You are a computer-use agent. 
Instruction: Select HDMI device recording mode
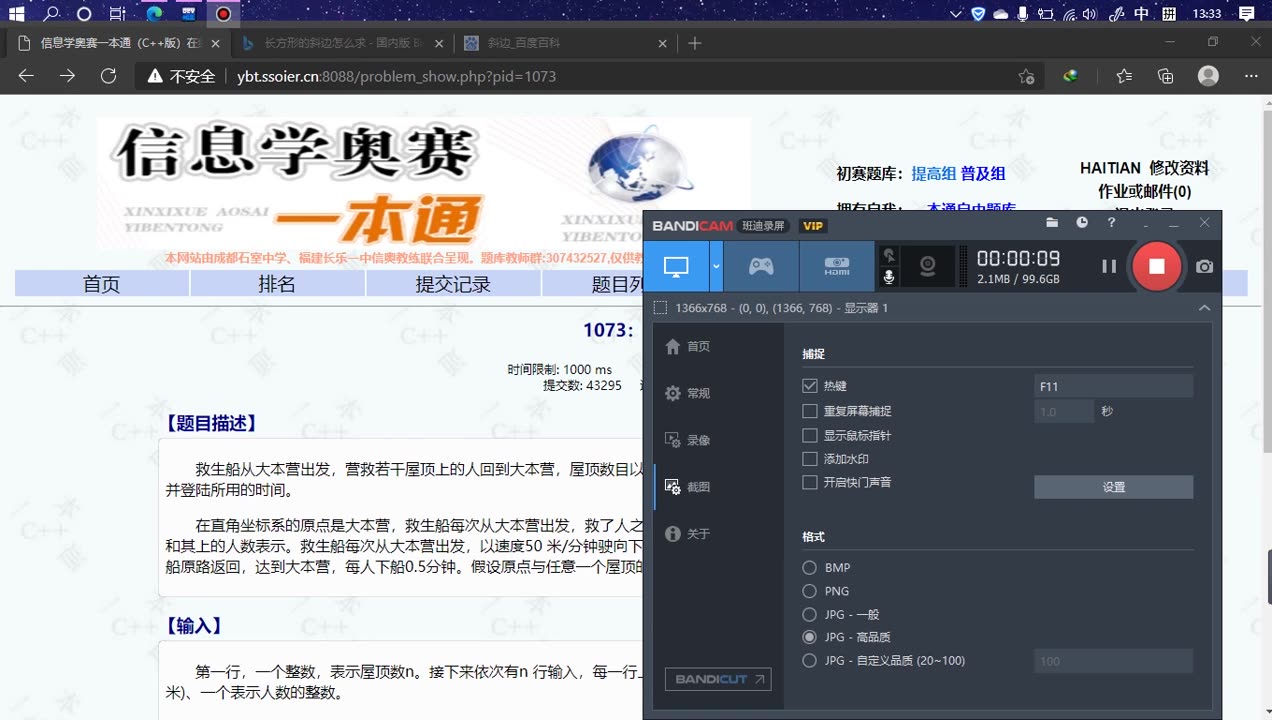[837, 266]
